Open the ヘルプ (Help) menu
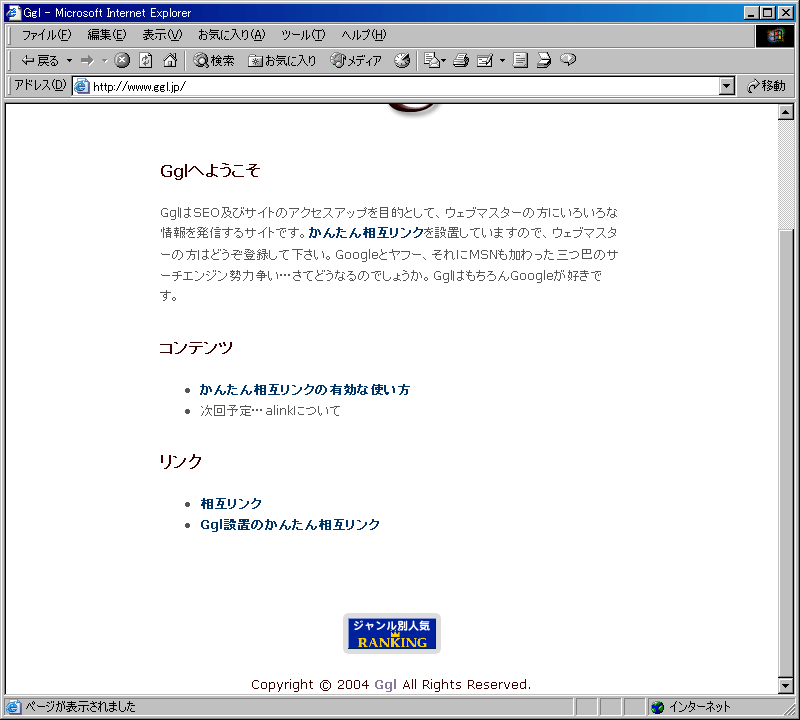800x720 pixels. click(x=364, y=35)
